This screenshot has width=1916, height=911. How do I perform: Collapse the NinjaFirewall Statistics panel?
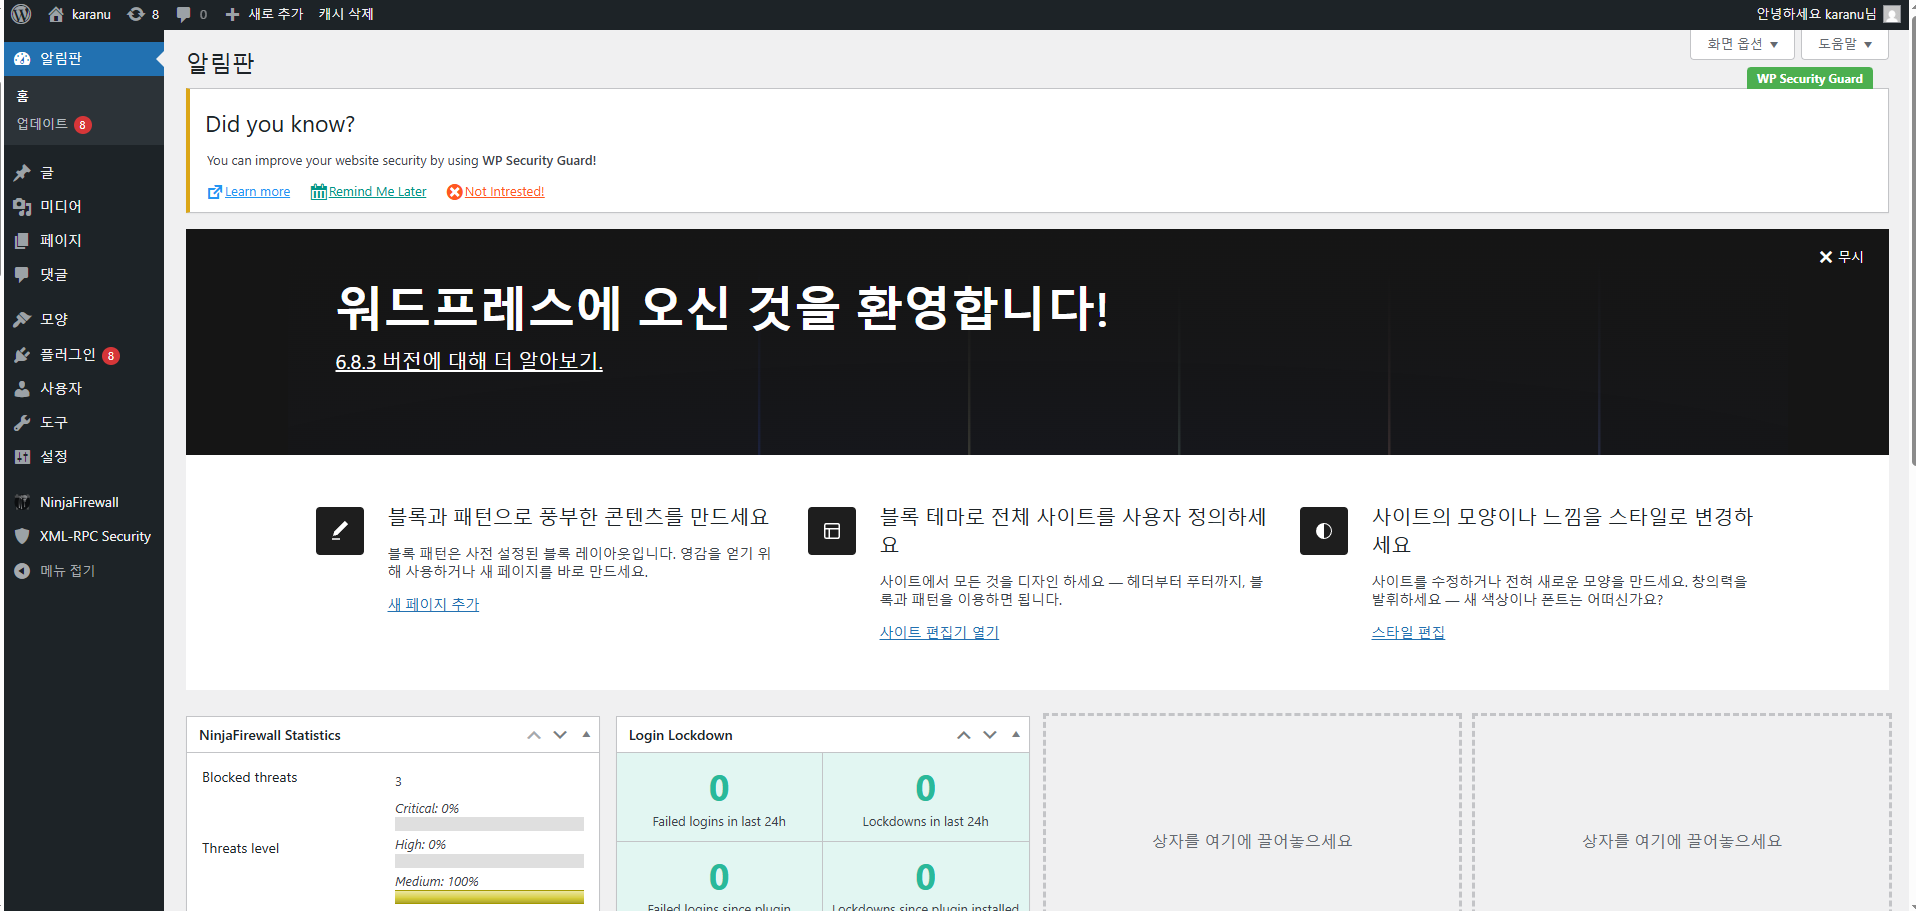(x=586, y=735)
